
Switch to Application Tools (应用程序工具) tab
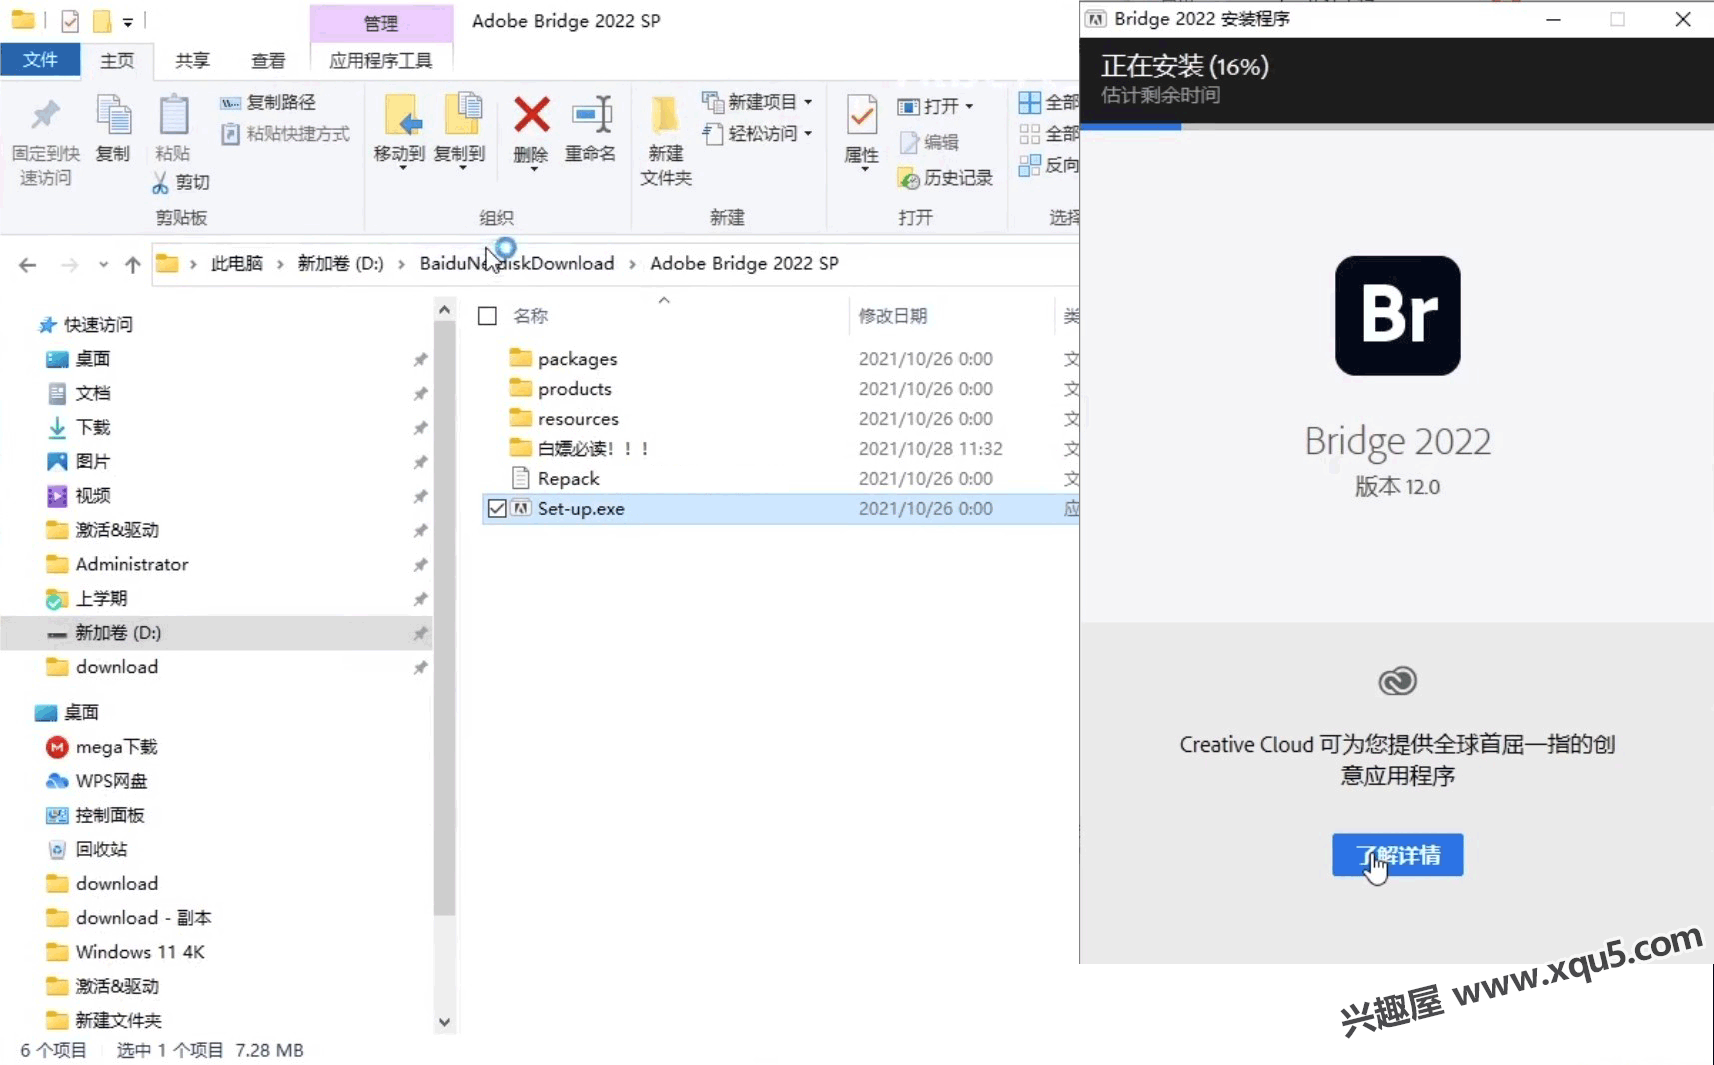click(x=381, y=61)
